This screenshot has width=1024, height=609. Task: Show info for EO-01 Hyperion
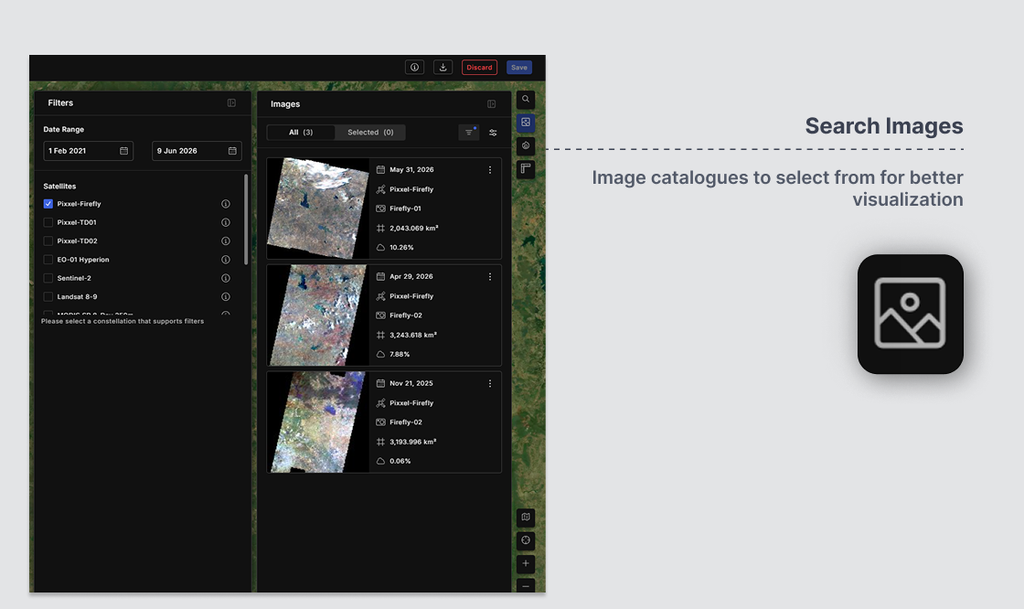click(225, 260)
